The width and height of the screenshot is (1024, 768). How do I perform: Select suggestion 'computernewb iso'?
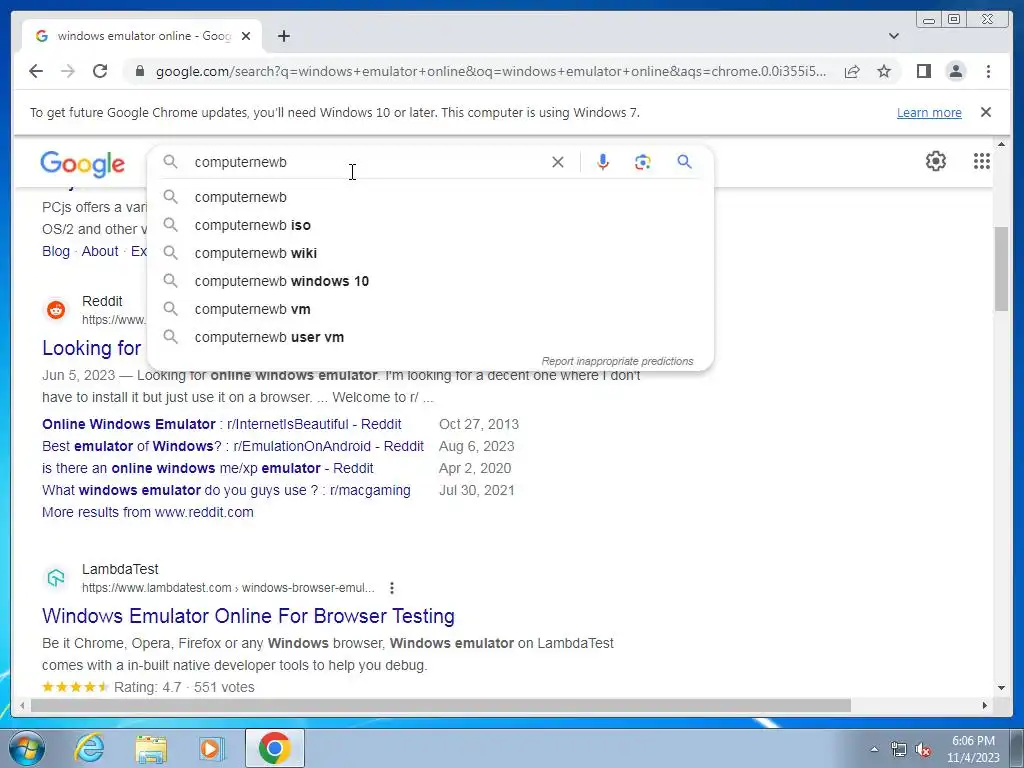pos(430,225)
